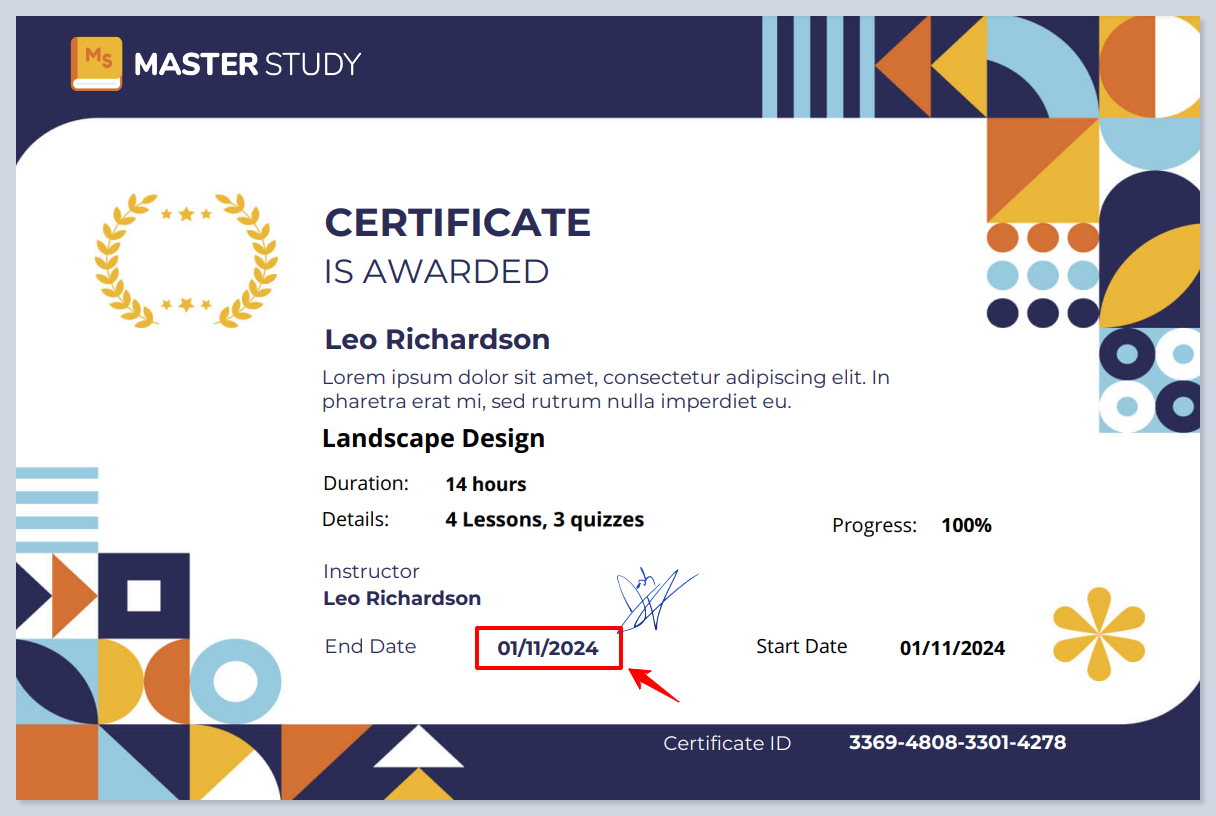This screenshot has height=816, width=1216.
Task: Click the Landscape Design course title
Action: pos(433,438)
